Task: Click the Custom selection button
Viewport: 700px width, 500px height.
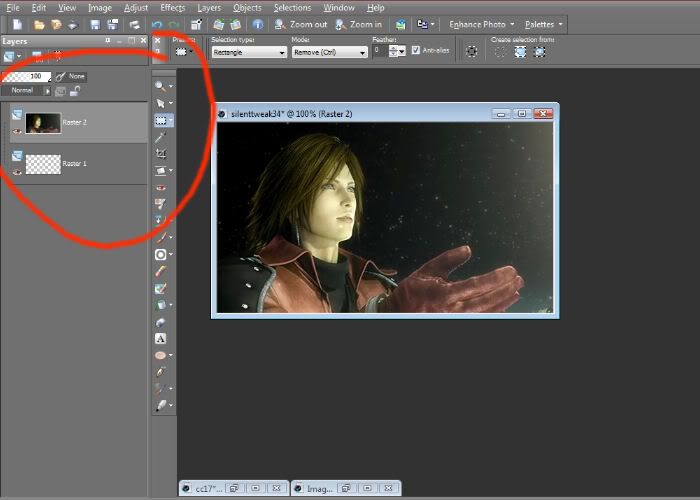Action: pos(471,52)
